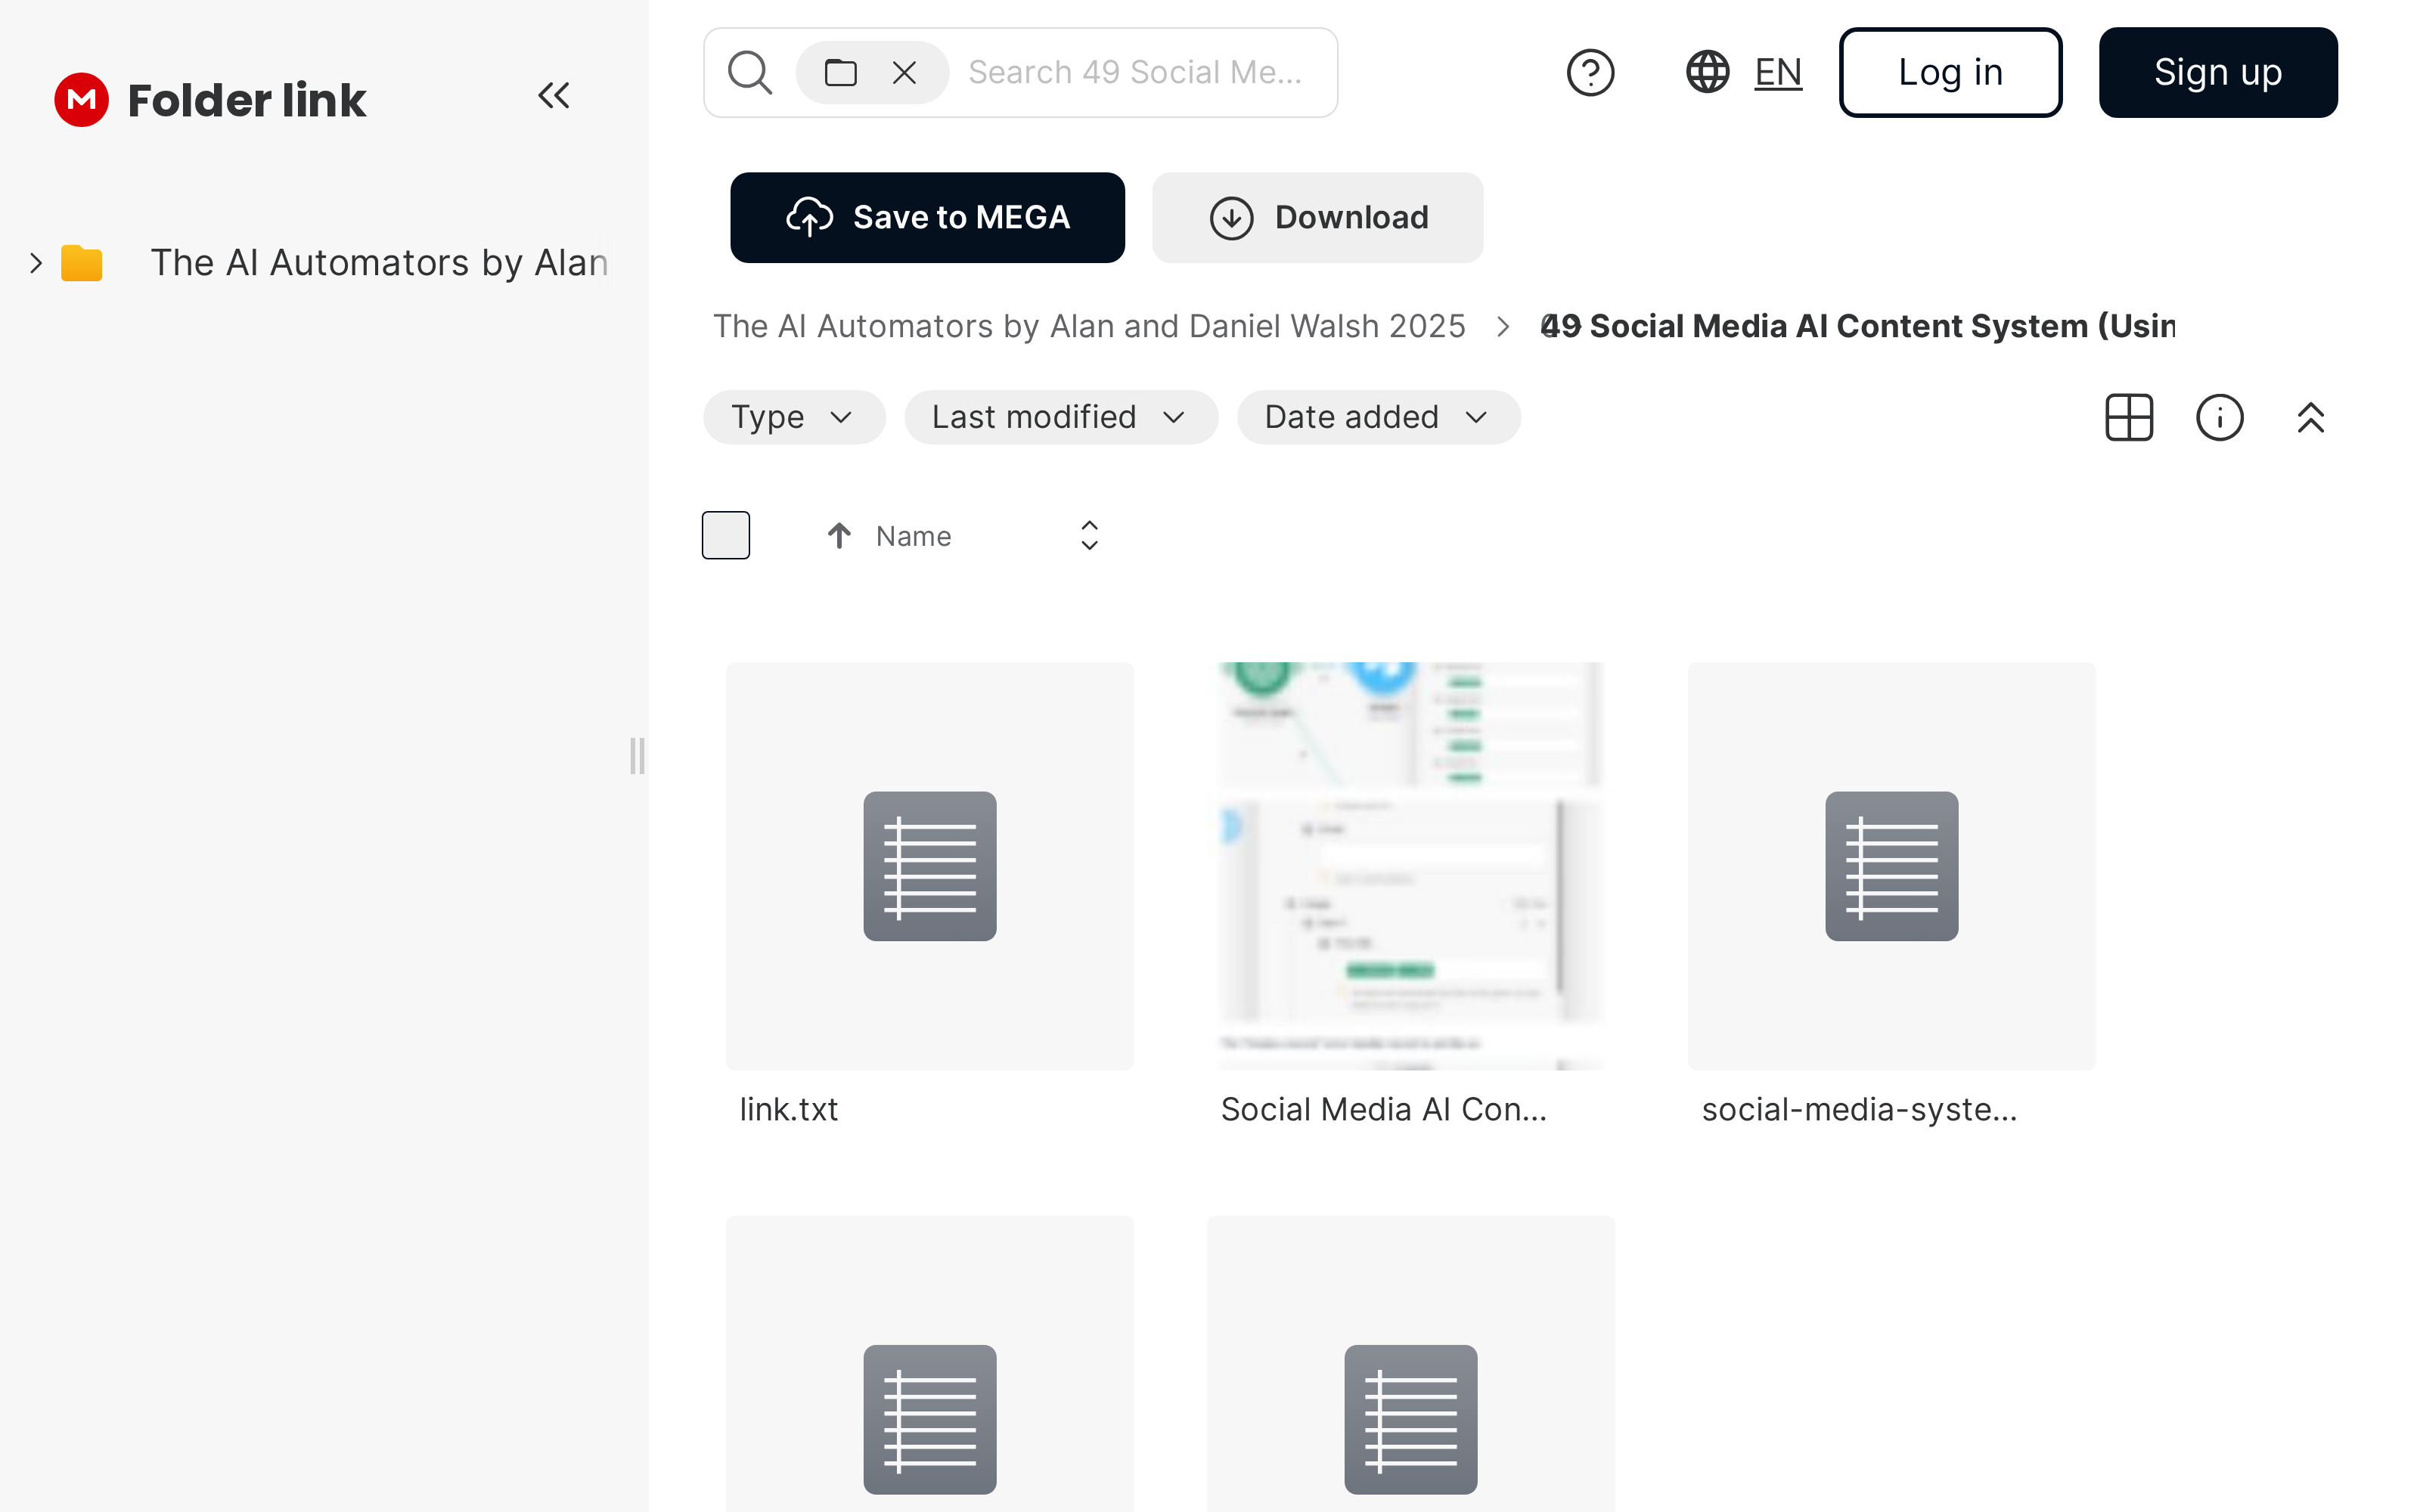Click the link.txt file name
Viewport: 2420px width, 1512px height.
click(x=789, y=1109)
